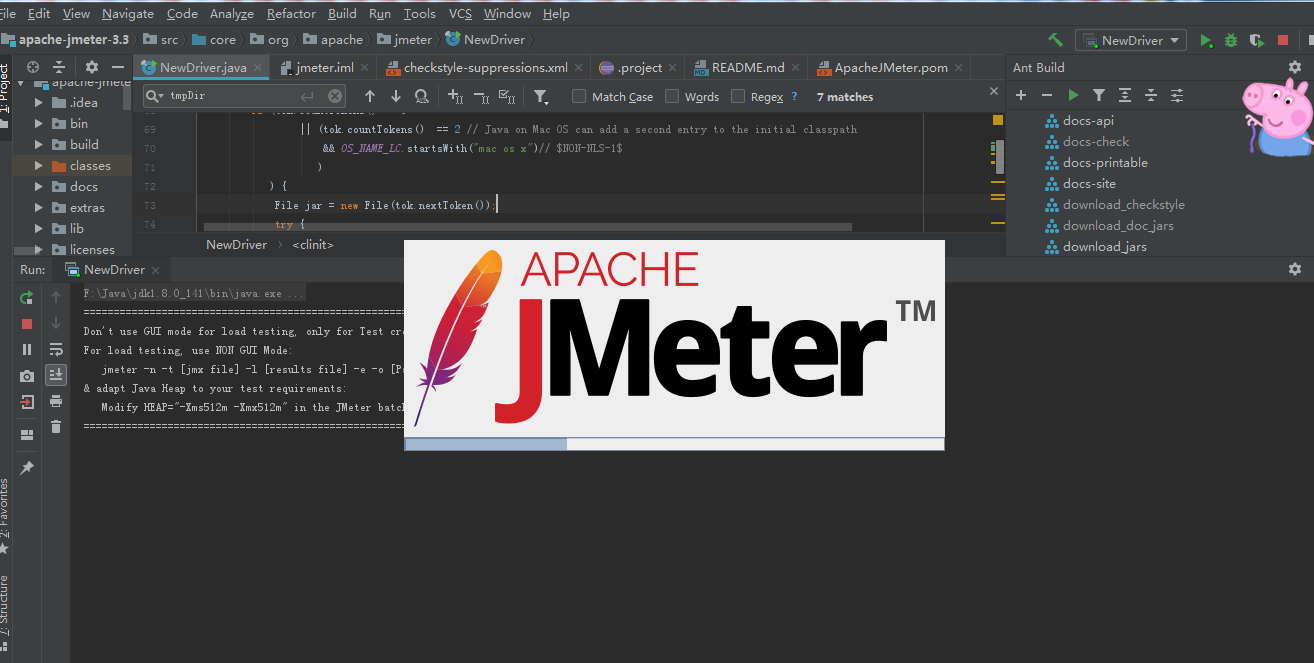Restore layout icon in the Run panel
The height and width of the screenshot is (663, 1314).
pyautogui.click(x=27, y=434)
